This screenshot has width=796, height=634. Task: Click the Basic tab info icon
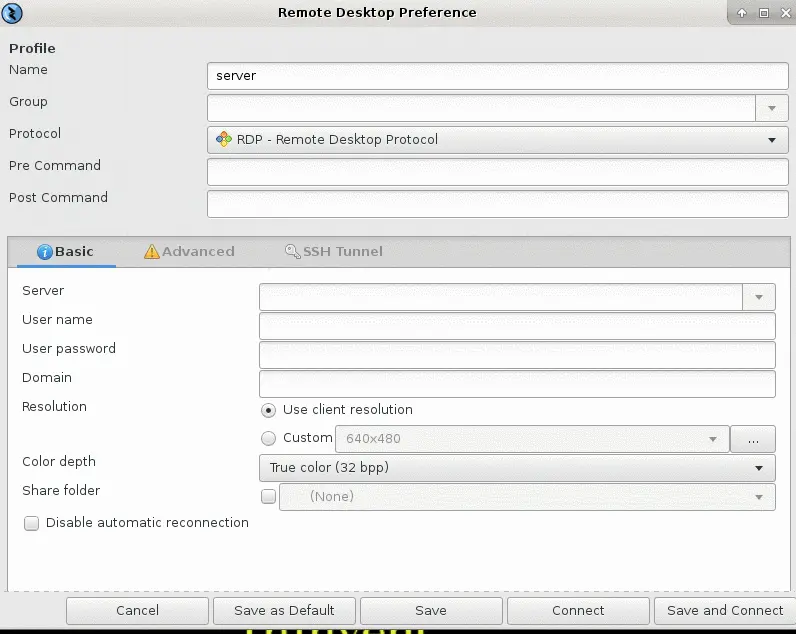coord(45,252)
